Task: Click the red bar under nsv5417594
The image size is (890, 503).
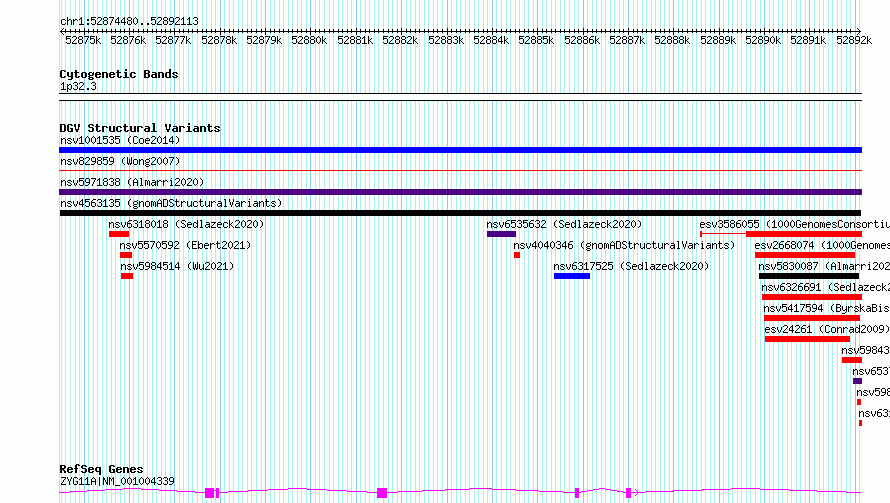Action: tap(813, 318)
